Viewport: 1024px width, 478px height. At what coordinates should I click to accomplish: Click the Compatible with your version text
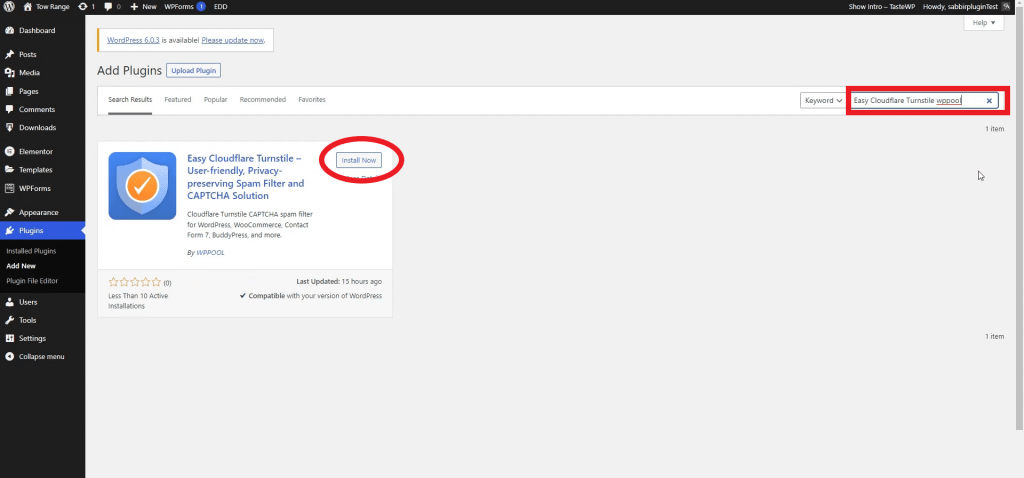pyautogui.click(x=311, y=296)
